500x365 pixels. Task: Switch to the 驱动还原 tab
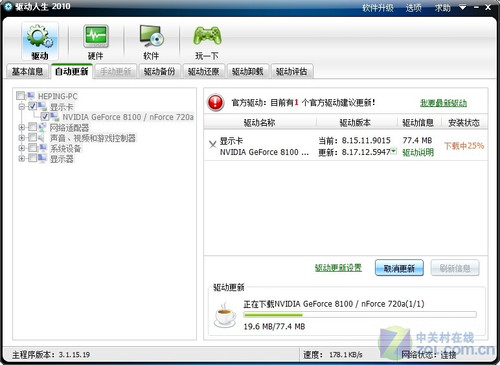point(203,71)
